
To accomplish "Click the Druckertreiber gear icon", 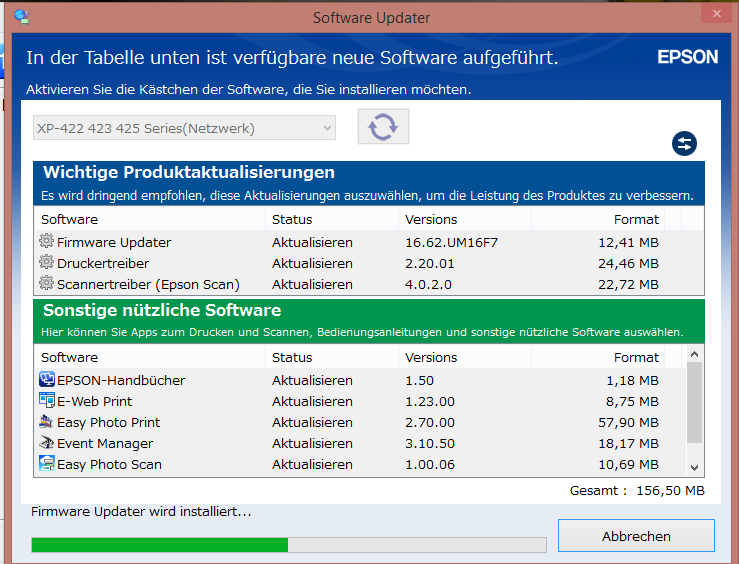I will point(47,263).
